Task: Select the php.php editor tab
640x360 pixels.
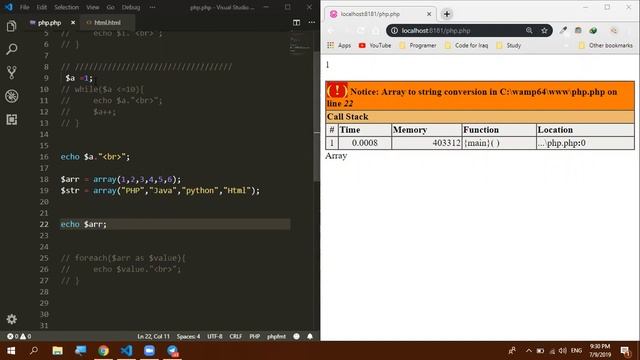Action: pyautogui.click(x=49, y=23)
